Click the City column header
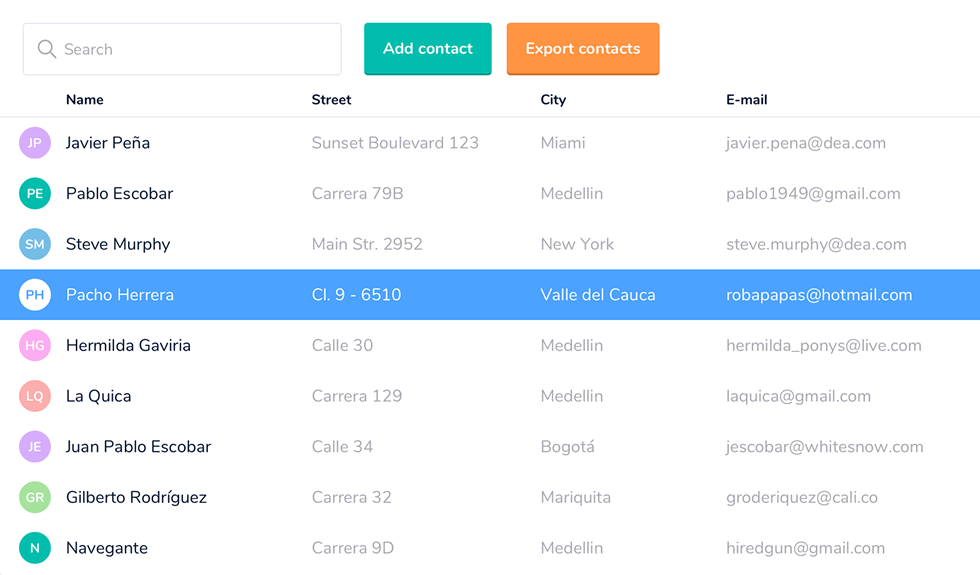Image resolution: width=980 pixels, height=575 pixels. (553, 100)
